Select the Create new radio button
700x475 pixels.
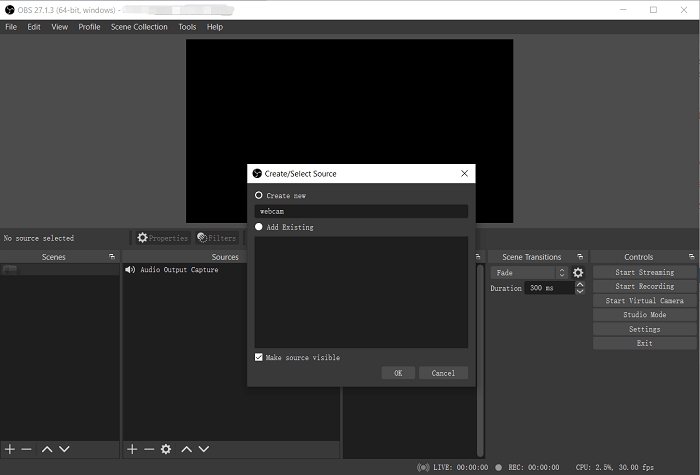point(258,195)
